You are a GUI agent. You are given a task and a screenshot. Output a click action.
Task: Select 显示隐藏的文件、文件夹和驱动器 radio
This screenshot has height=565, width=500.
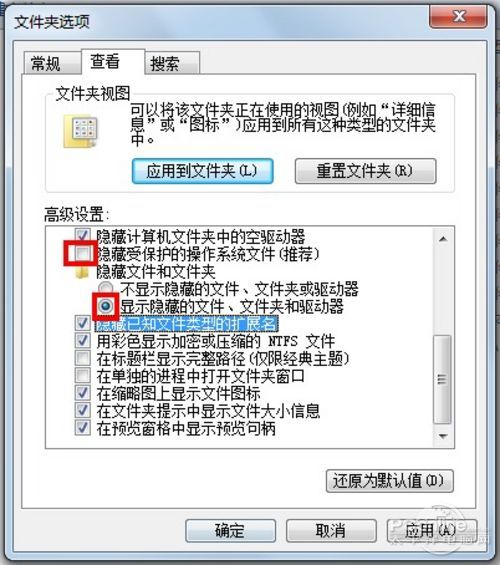point(105,306)
